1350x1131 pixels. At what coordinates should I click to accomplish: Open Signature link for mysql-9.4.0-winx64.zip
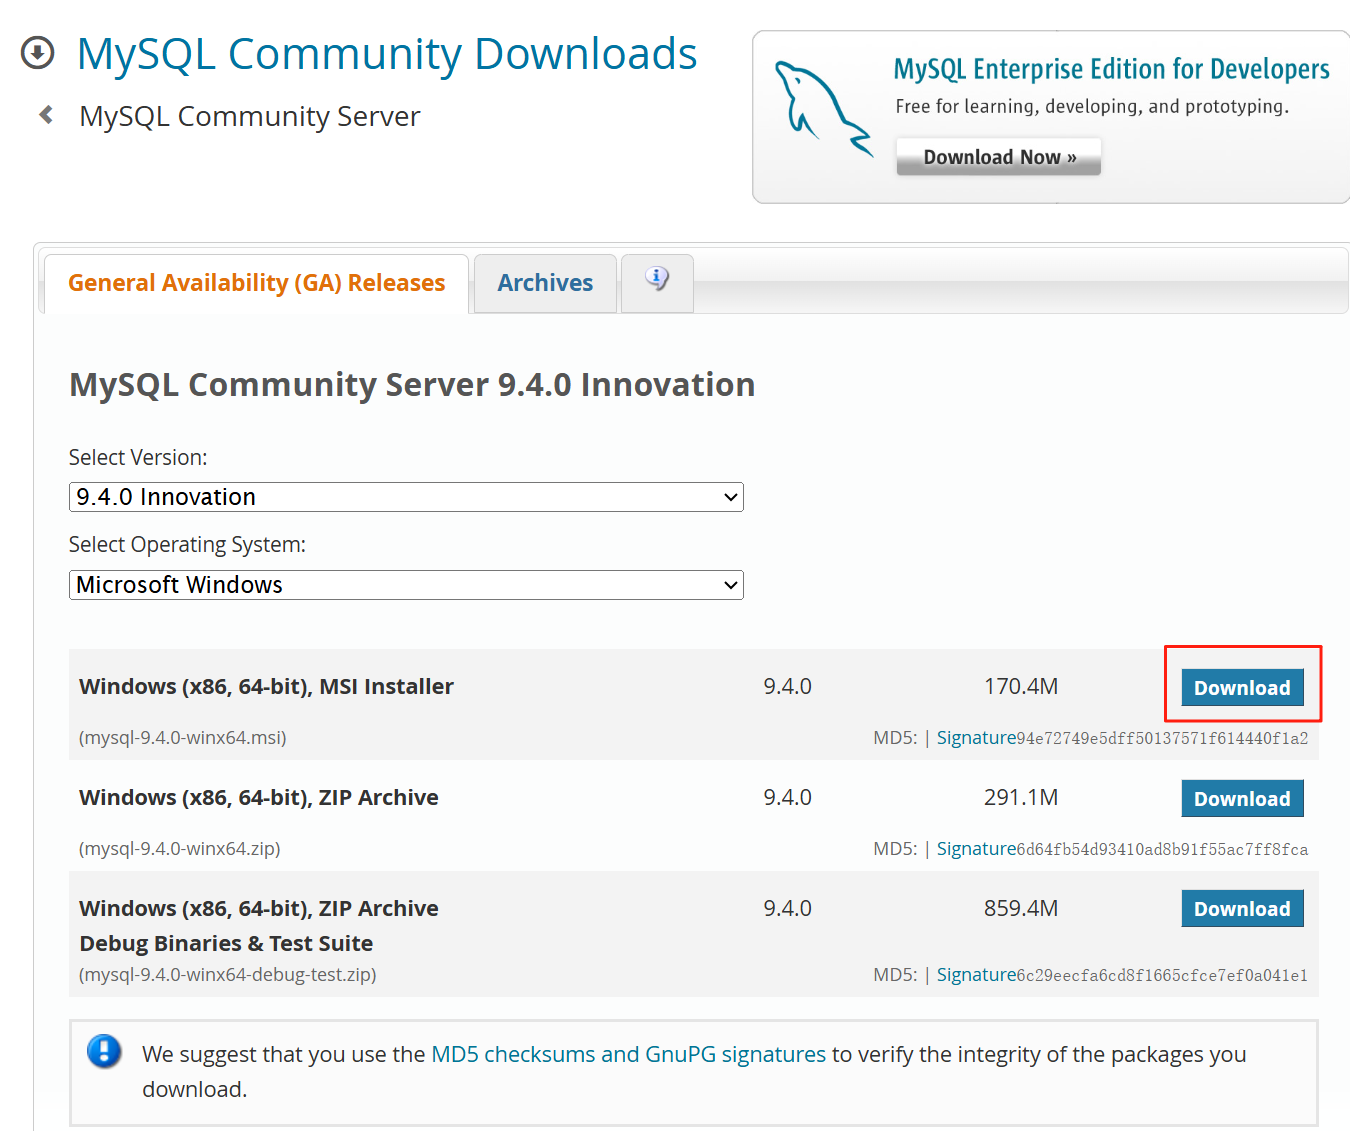click(x=976, y=849)
